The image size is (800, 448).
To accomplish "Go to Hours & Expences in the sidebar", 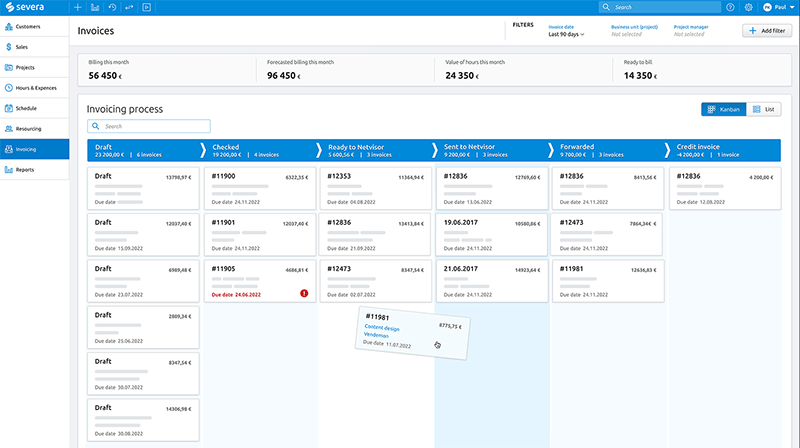I will pyautogui.click(x=34, y=88).
